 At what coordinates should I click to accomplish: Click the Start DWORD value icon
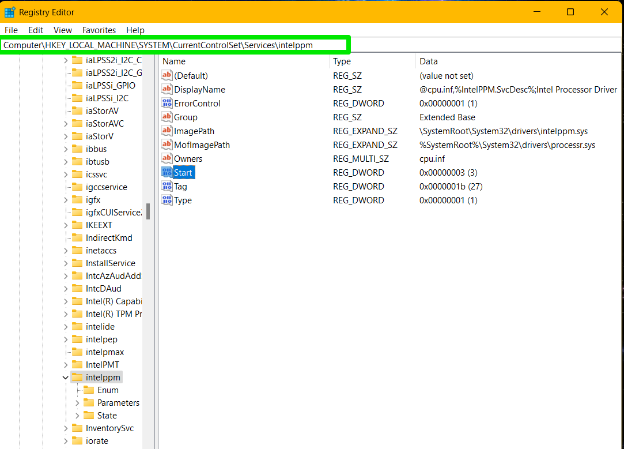[x=167, y=172]
